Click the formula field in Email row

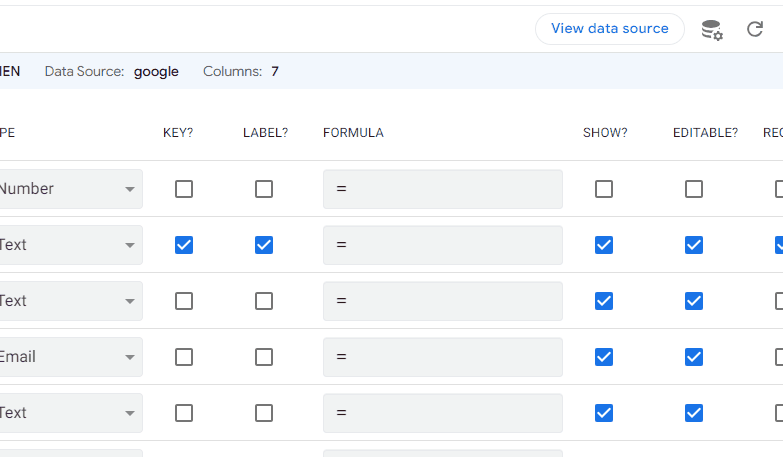click(442, 357)
